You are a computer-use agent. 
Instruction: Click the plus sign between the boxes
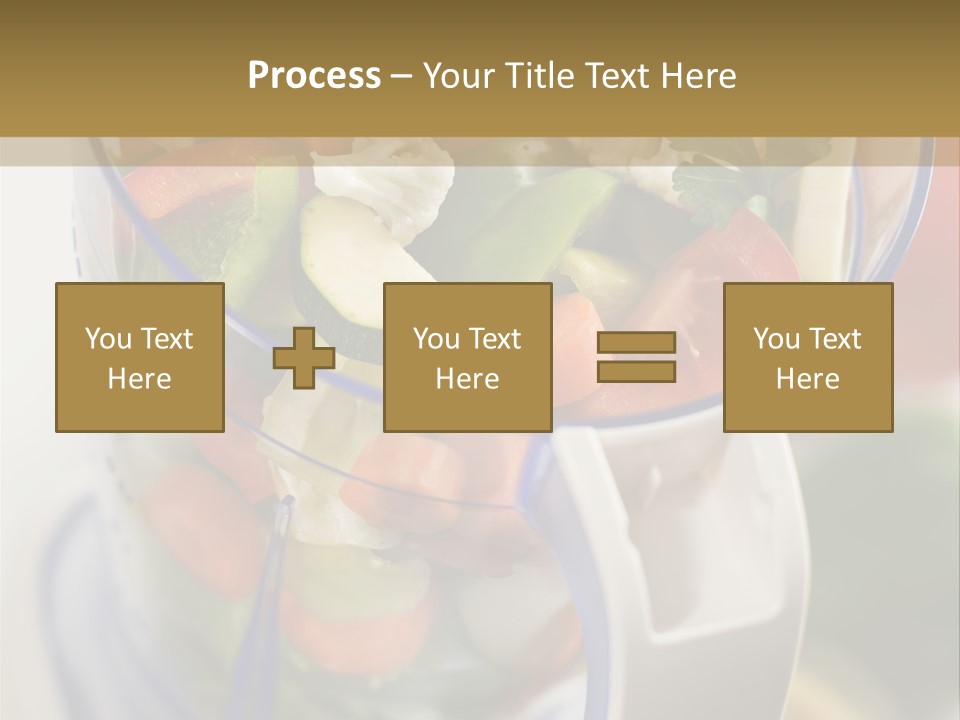click(304, 358)
